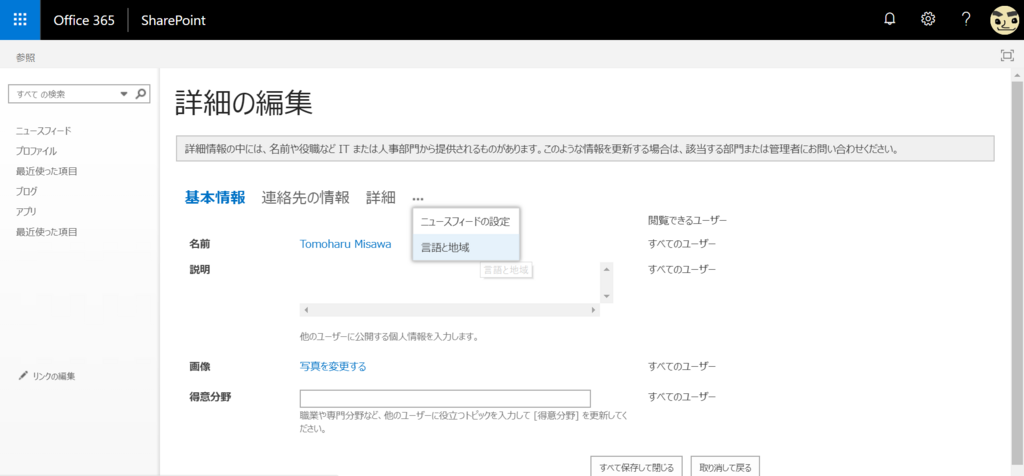Click 写真を変更する link
The image size is (1024, 476).
tap(333, 366)
